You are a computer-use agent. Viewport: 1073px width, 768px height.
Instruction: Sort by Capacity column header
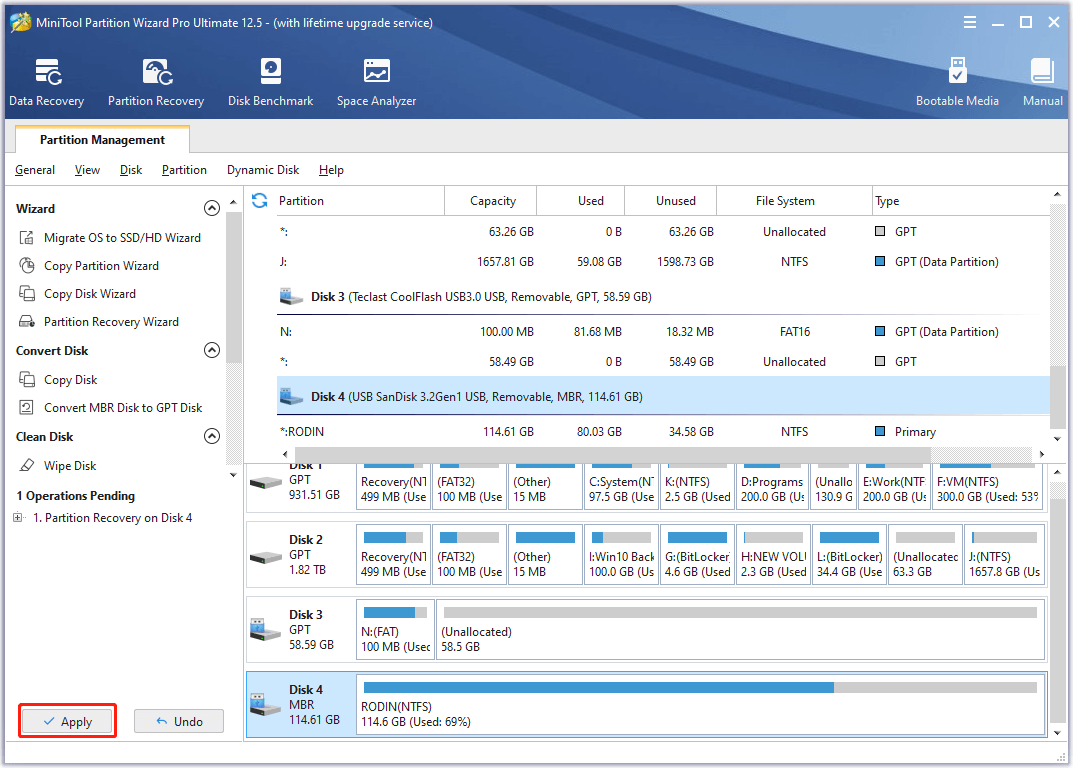pos(492,201)
